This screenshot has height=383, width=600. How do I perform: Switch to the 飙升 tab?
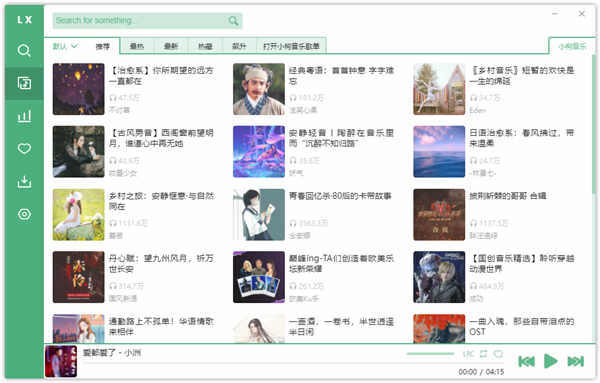[x=239, y=46]
